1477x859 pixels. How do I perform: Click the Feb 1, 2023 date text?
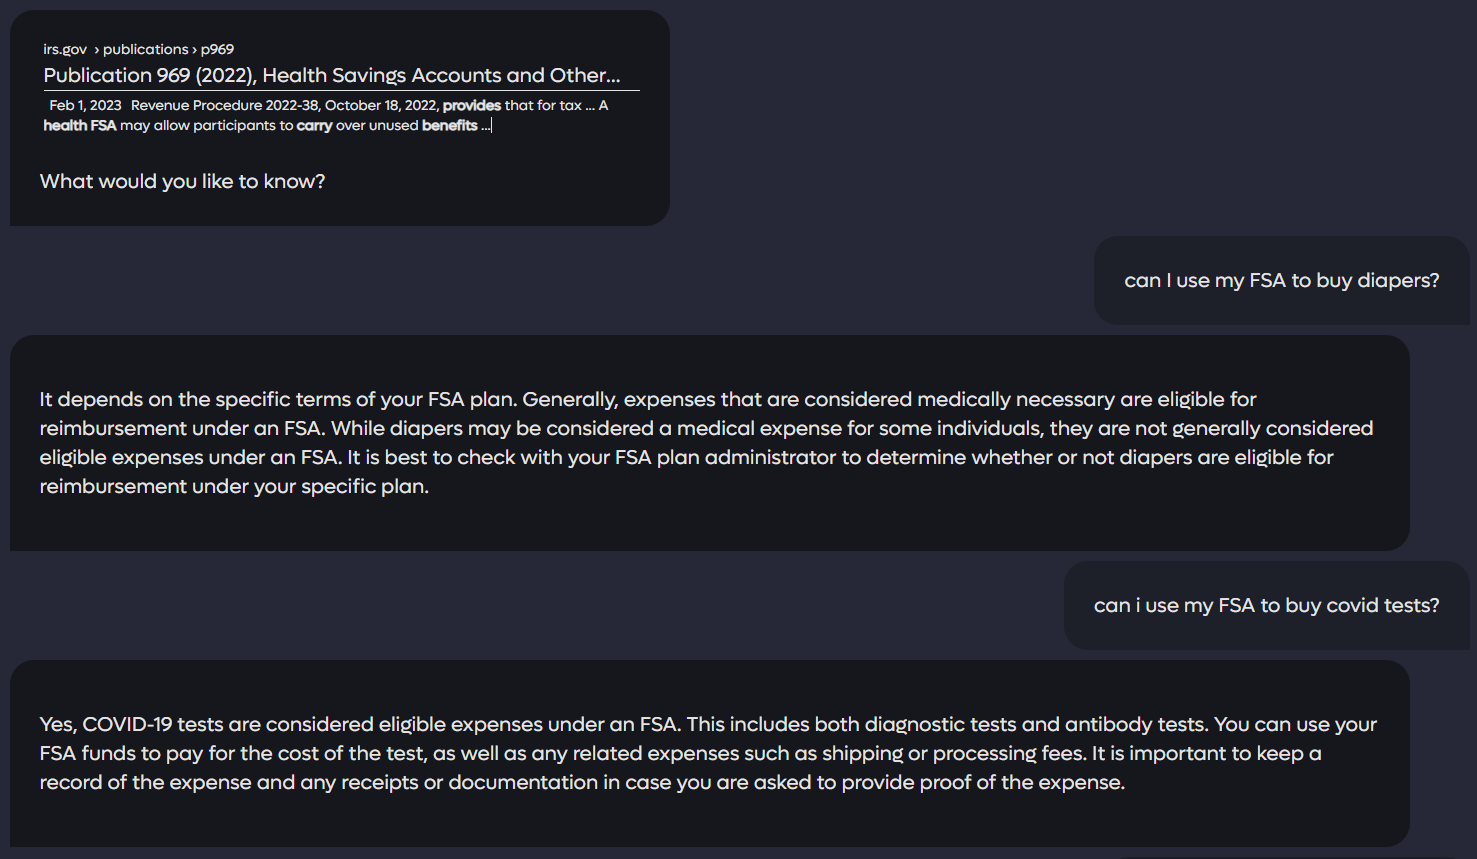coord(84,104)
